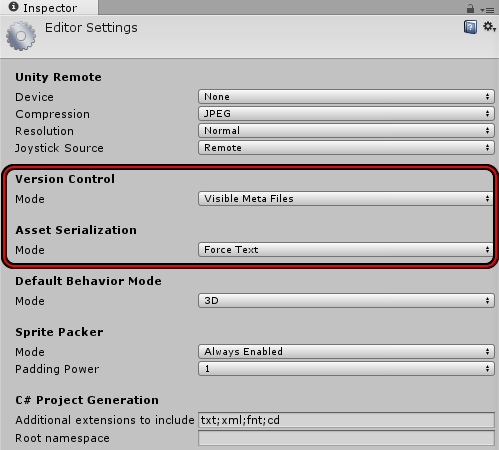This screenshot has width=499, height=450.
Task: Open the Compression JPEG dropdown
Action: [x=346, y=114]
